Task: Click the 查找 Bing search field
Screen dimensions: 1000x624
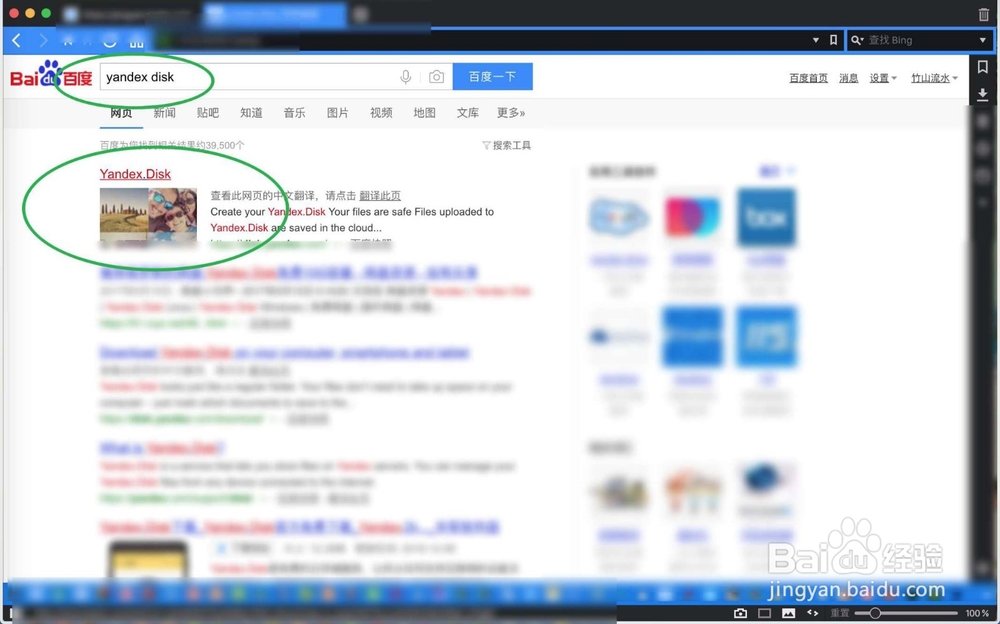Action: click(x=919, y=40)
